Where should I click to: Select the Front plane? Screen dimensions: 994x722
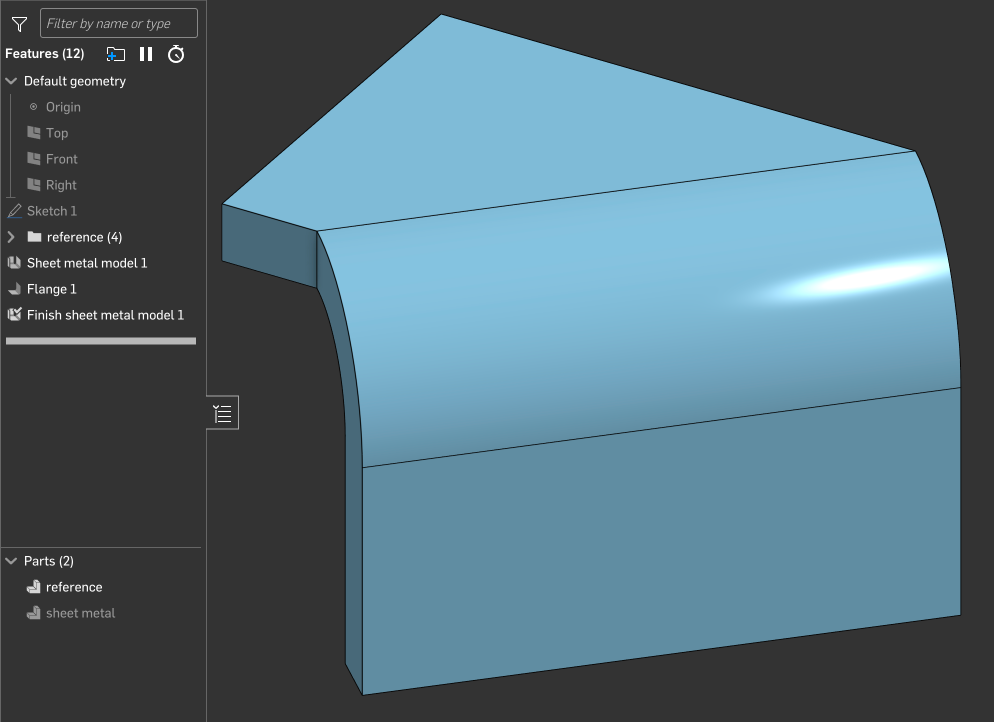pyautogui.click(x=61, y=159)
